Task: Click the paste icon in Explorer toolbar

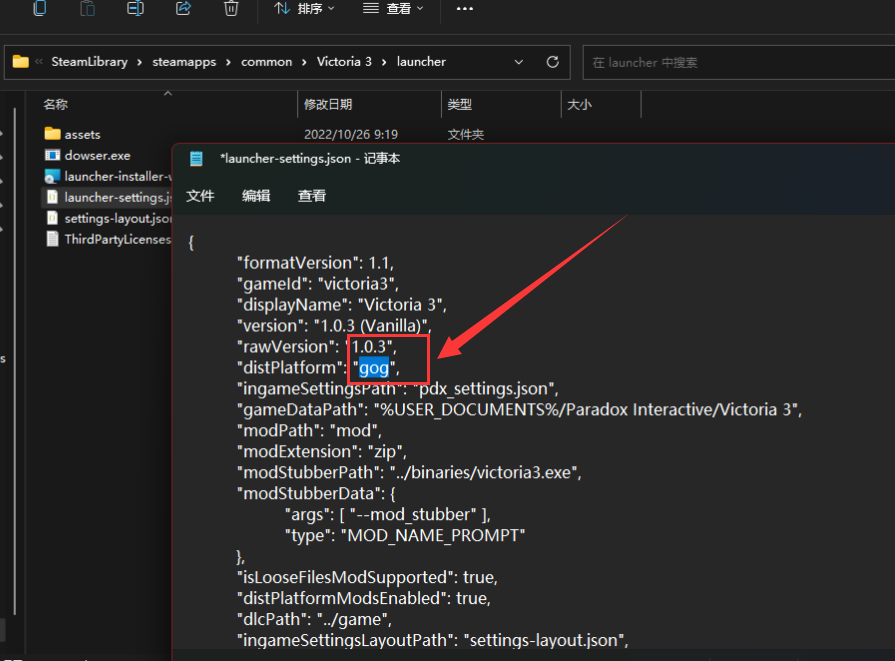Action: click(x=87, y=8)
